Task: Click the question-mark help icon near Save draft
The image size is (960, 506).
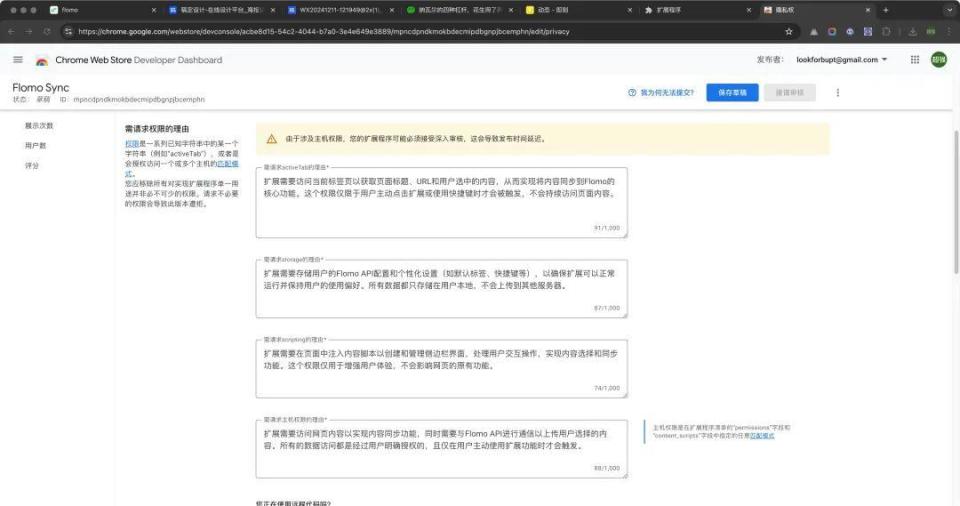Action: (x=632, y=93)
